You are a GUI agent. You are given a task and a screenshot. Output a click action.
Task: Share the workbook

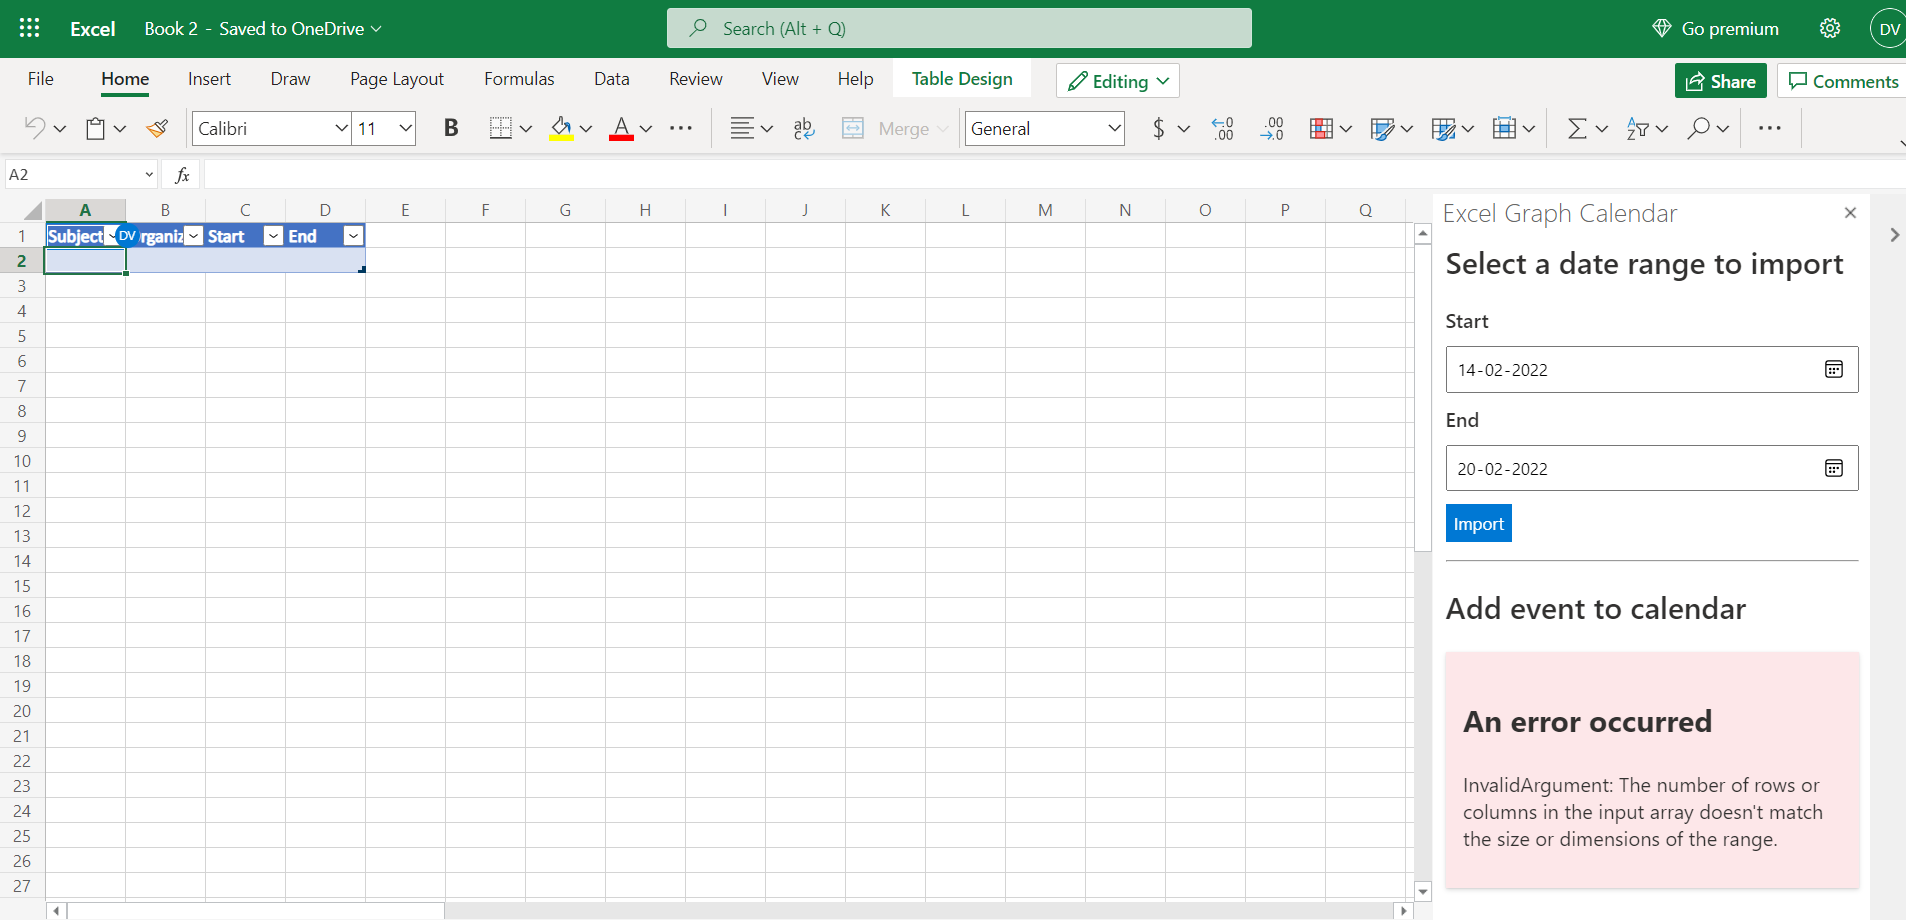click(x=1720, y=80)
